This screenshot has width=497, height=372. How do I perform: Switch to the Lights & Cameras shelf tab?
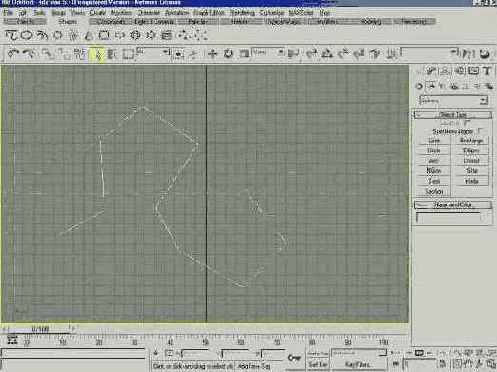(x=154, y=22)
